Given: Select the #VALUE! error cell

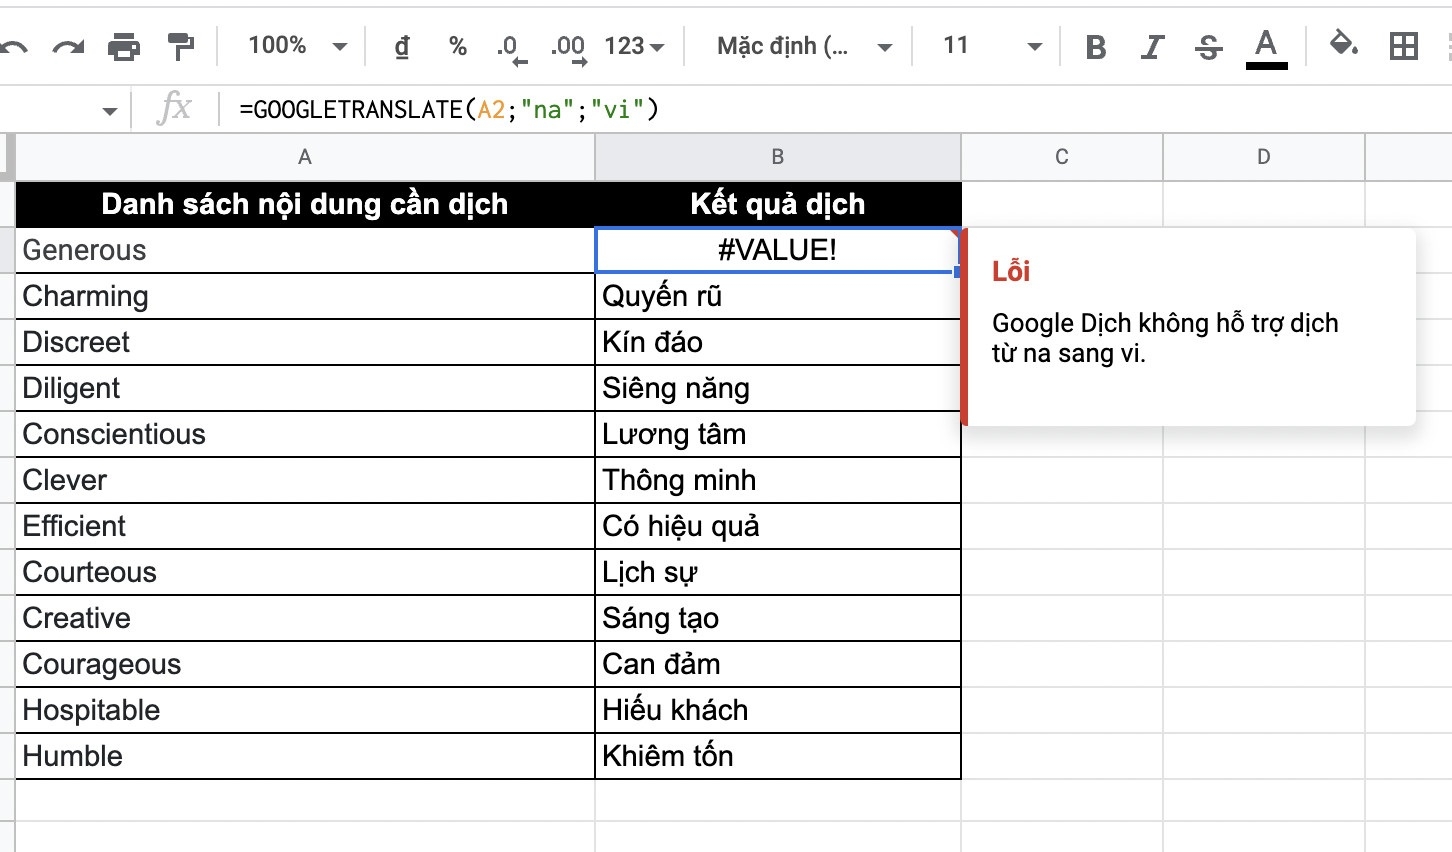Looking at the screenshot, I should coord(778,250).
